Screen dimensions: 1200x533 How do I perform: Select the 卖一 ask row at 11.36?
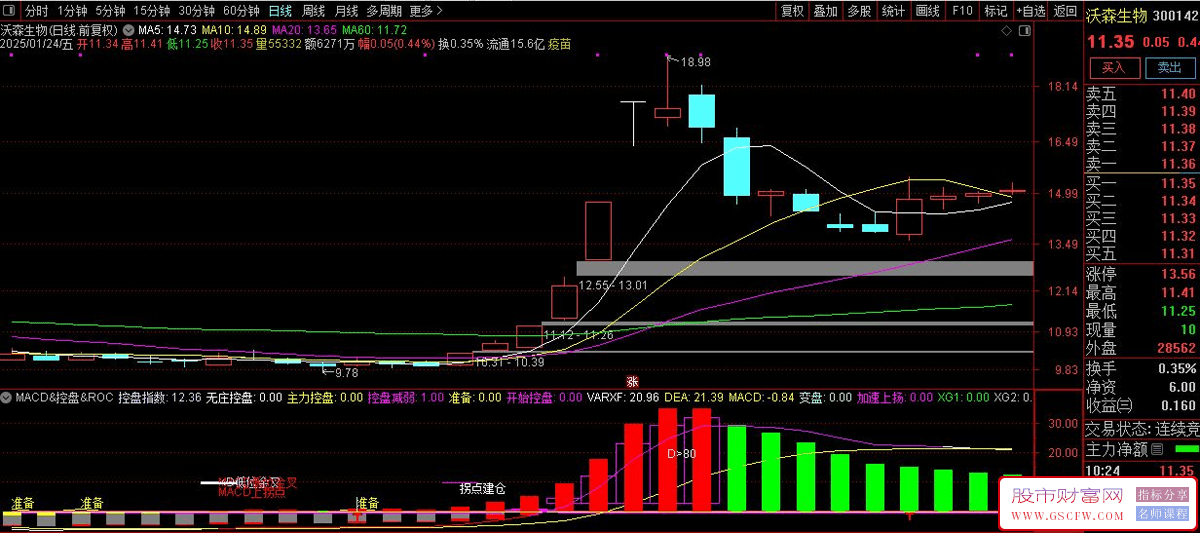1142,164
